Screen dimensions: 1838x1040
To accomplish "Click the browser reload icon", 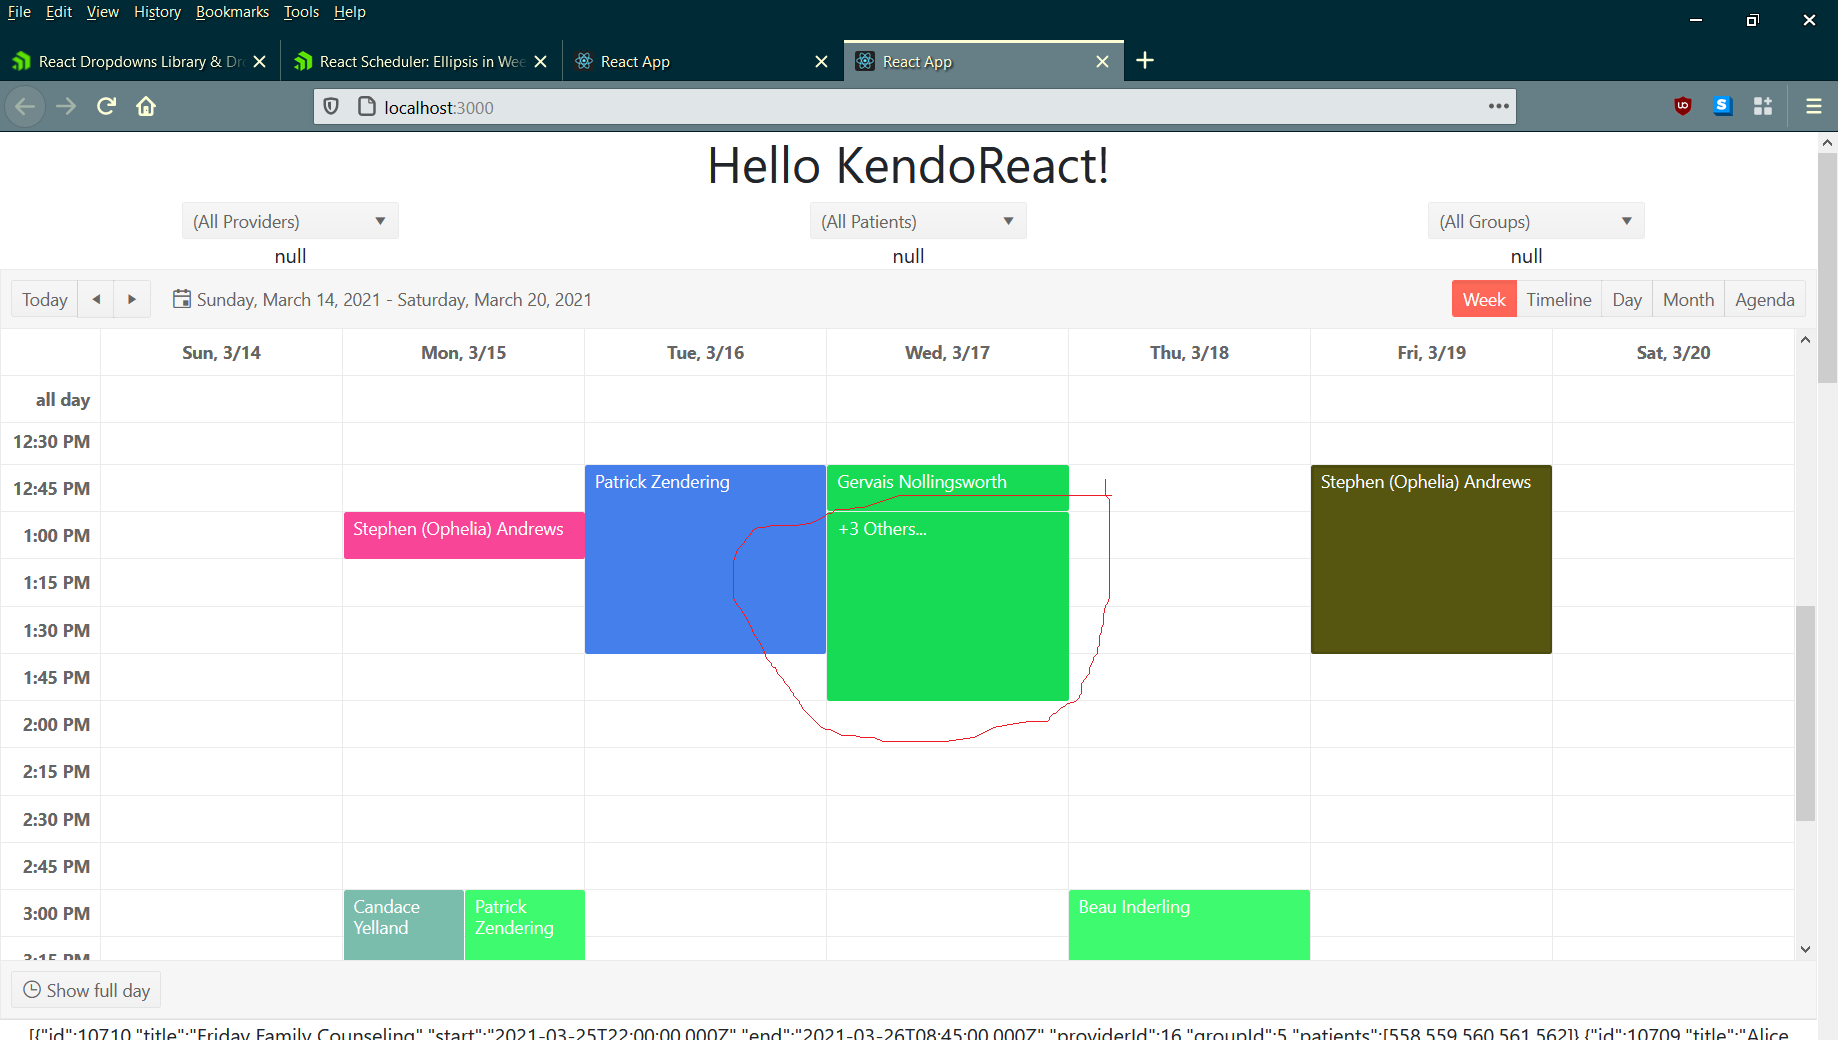I will point(106,106).
